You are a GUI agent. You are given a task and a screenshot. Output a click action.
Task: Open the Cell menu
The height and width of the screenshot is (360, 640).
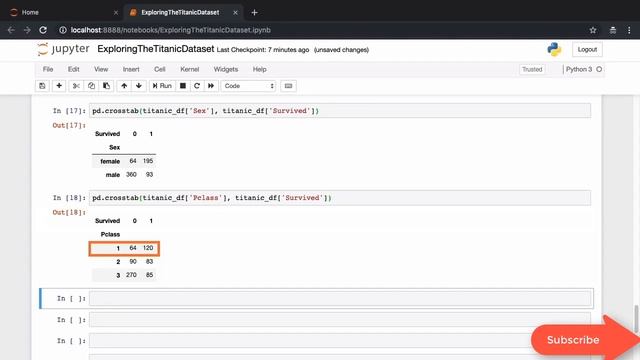point(160,69)
